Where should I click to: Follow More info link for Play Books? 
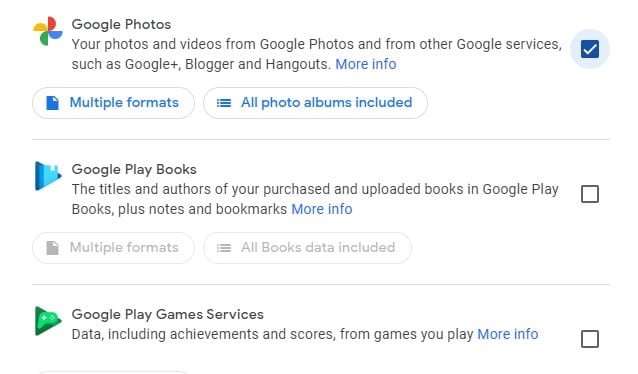pos(322,209)
